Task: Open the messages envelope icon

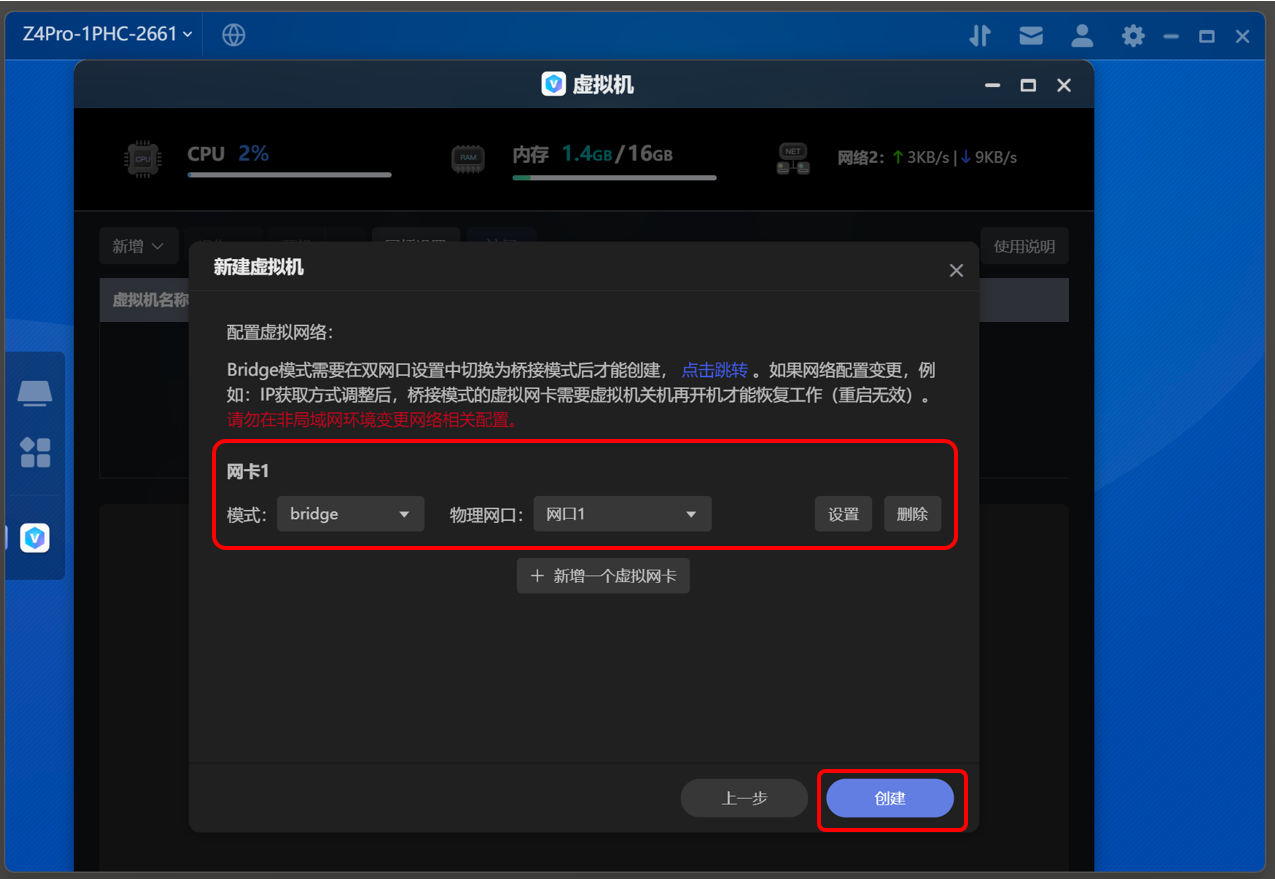Action: pyautogui.click(x=1031, y=35)
